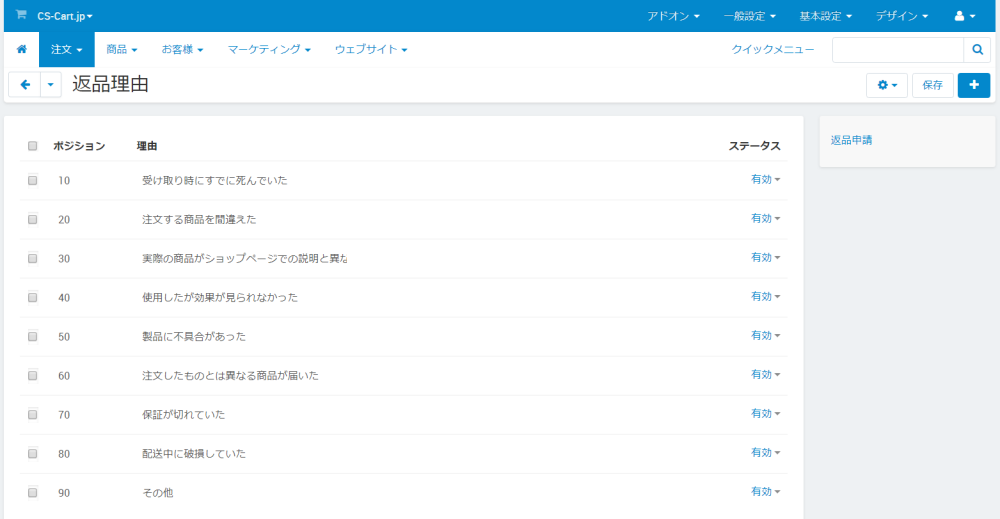Open the user account icon menu
Screen dimensions: 1000x519
tap(965, 16)
